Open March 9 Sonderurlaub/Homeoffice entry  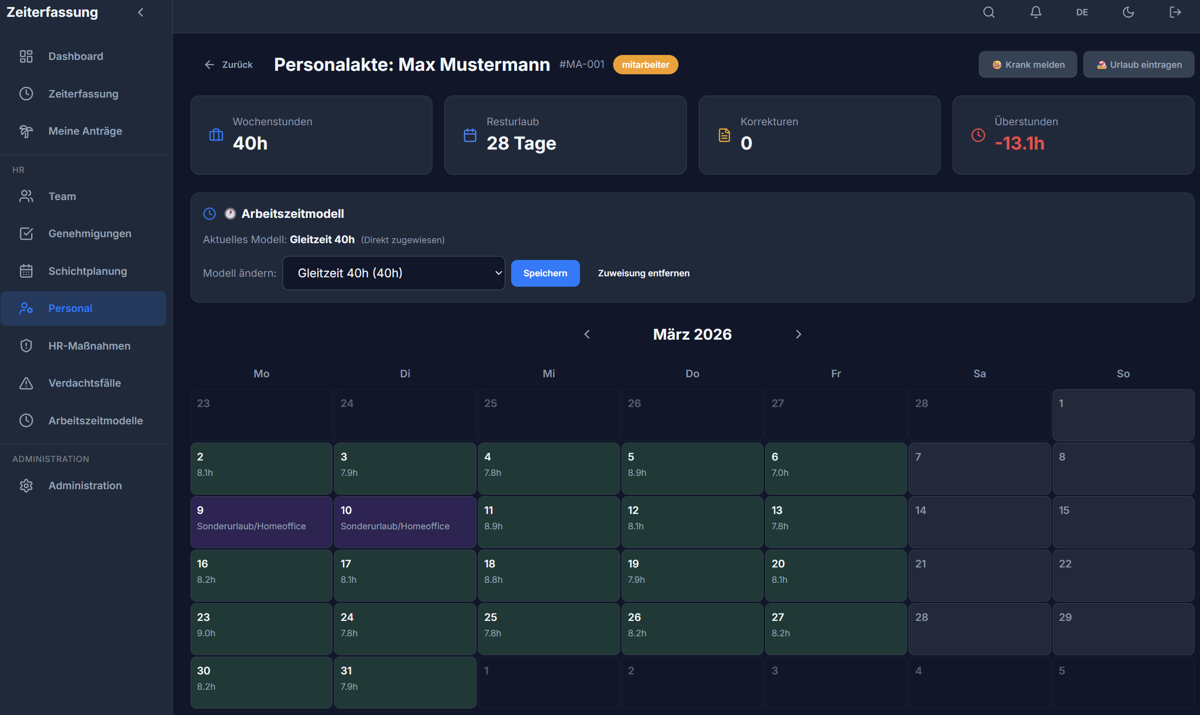click(261, 522)
